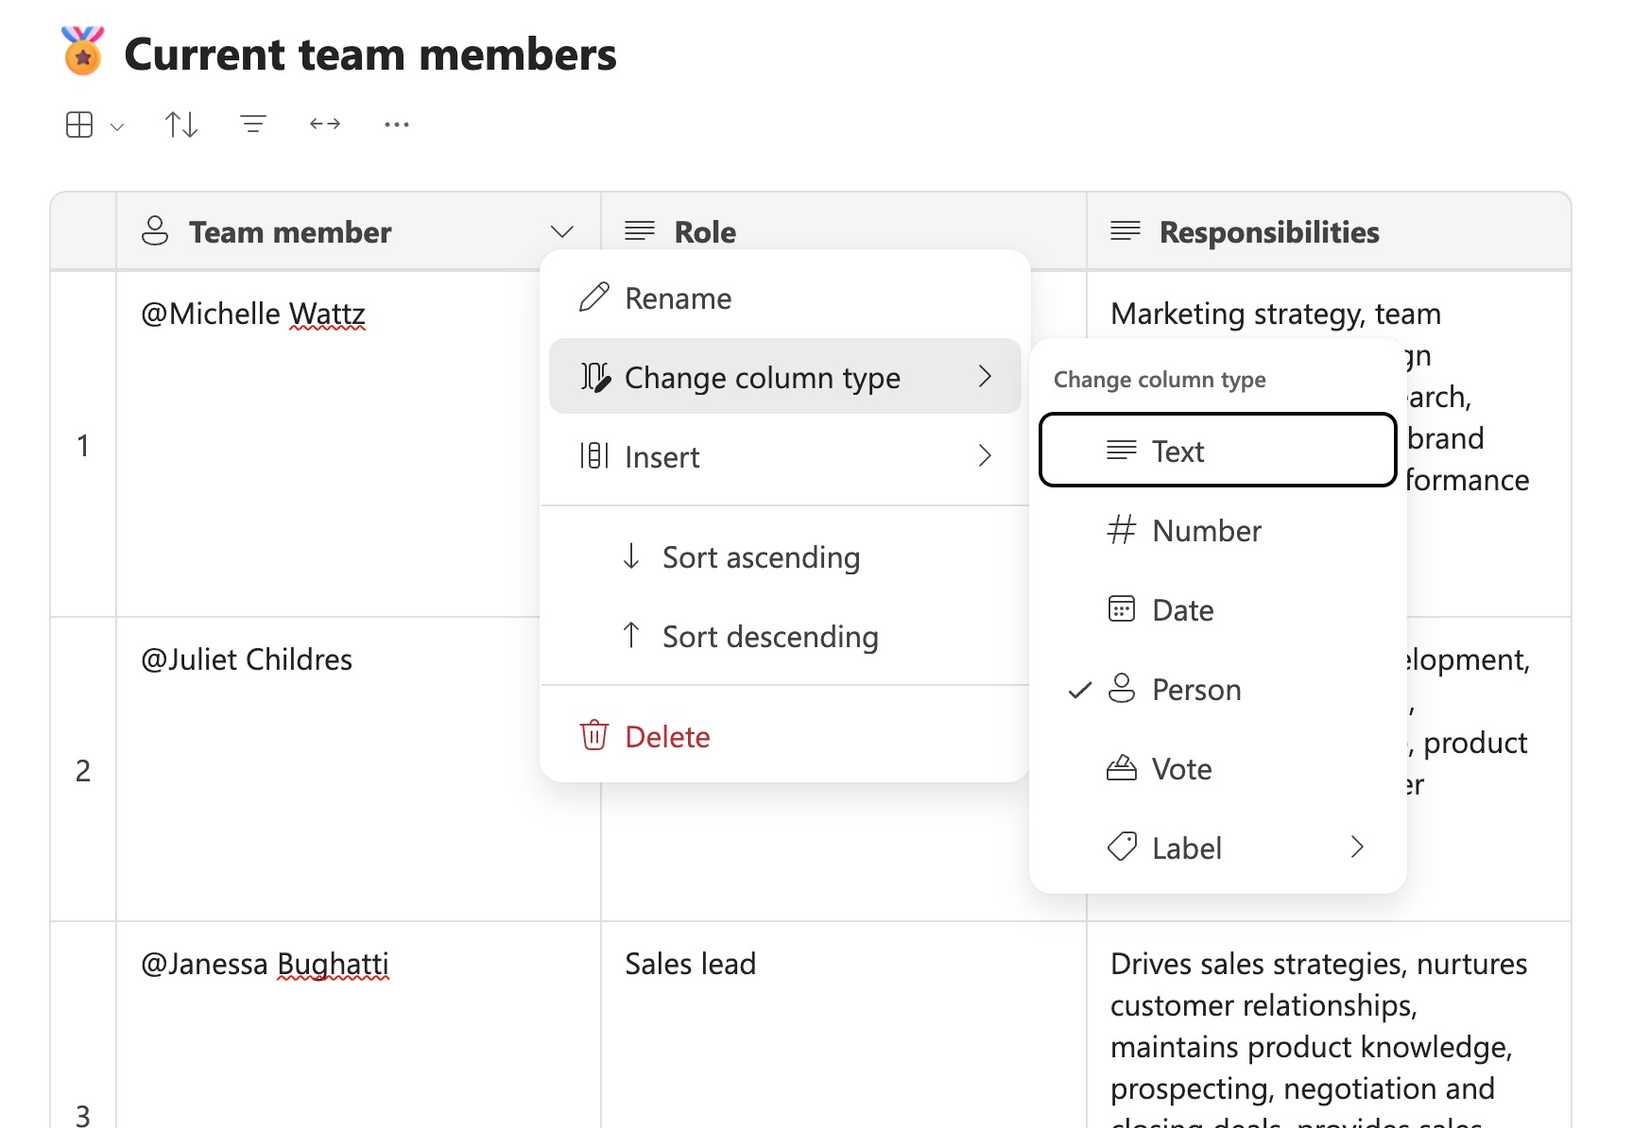The height and width of the screenshot is (1128, 1650).
Task: Click the Responsibilities column text icon
Action: 1125,231
